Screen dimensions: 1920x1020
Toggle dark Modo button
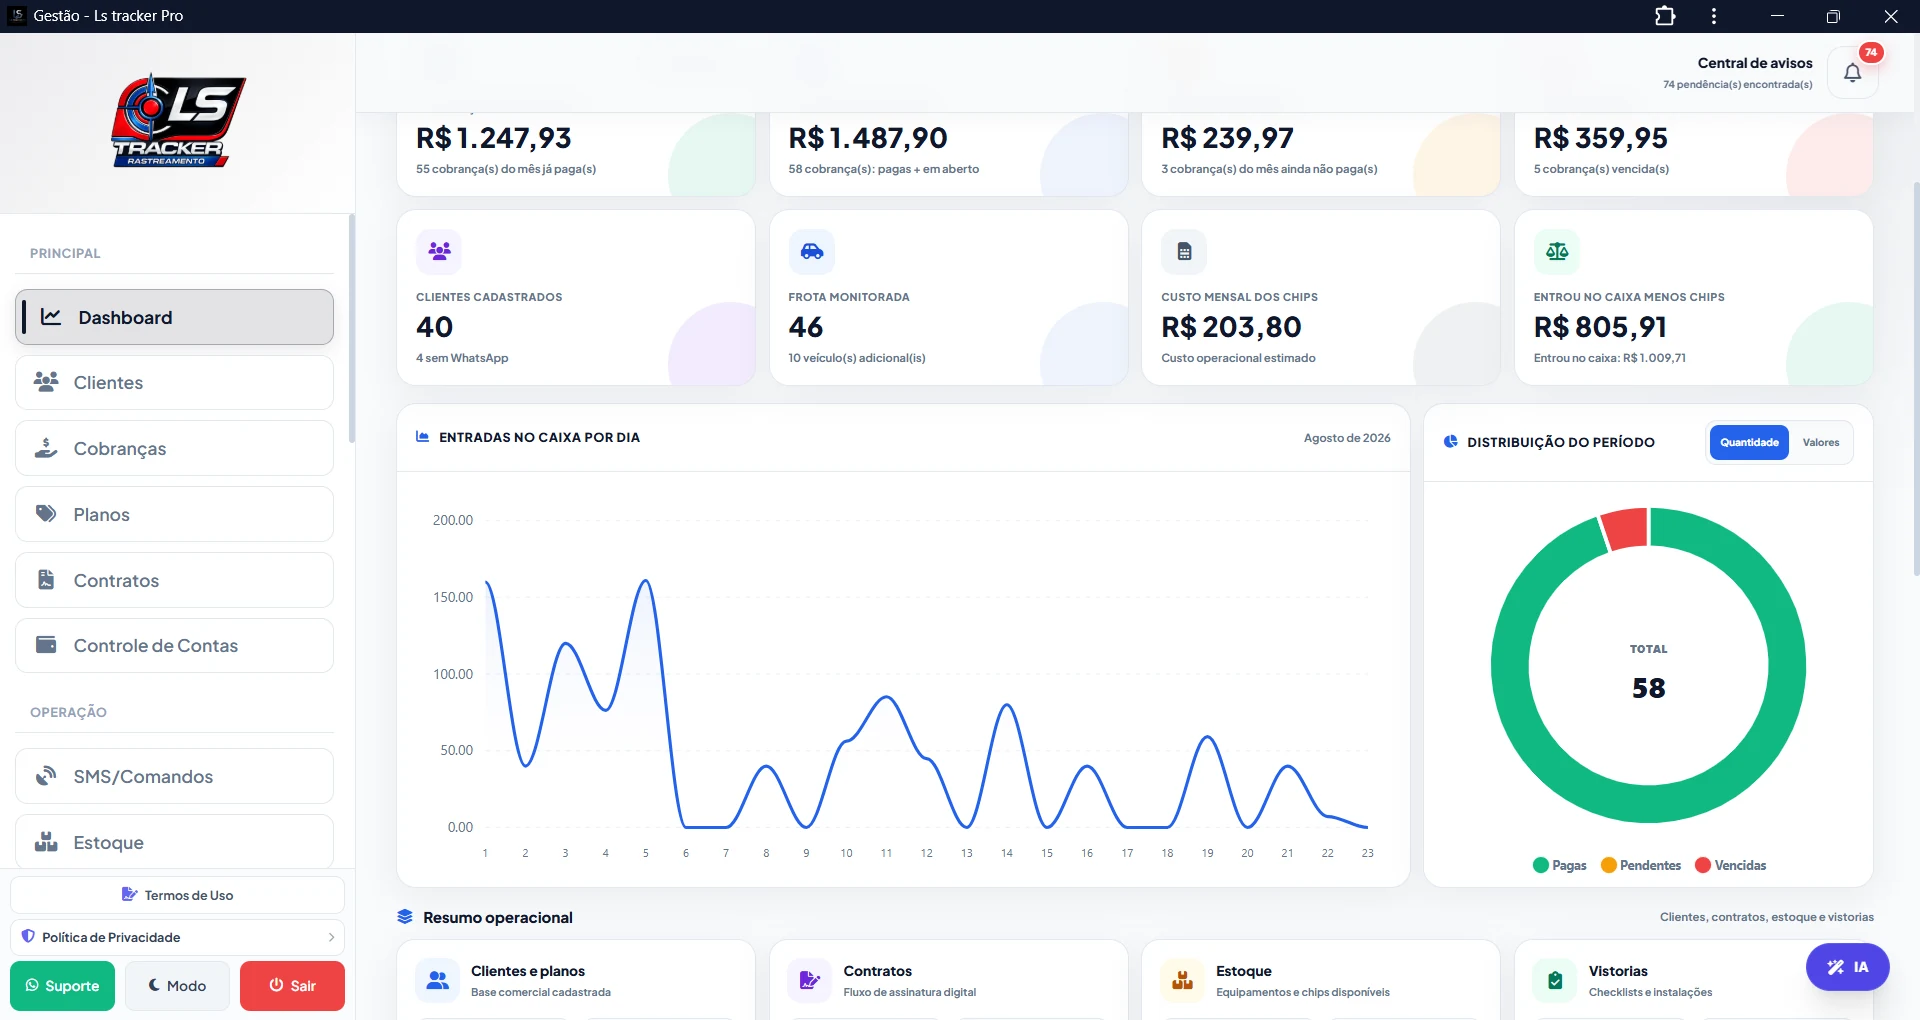click(177, 986)
